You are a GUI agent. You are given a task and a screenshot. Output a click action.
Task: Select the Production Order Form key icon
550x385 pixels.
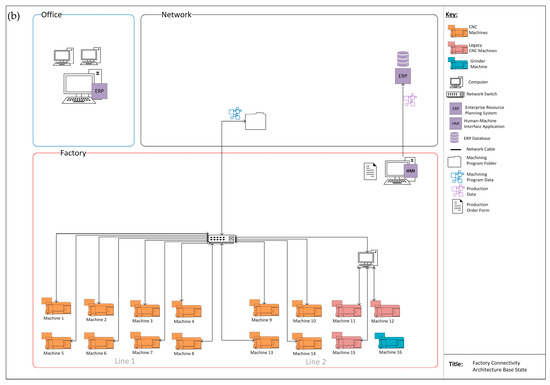click(x=457, y=207)
